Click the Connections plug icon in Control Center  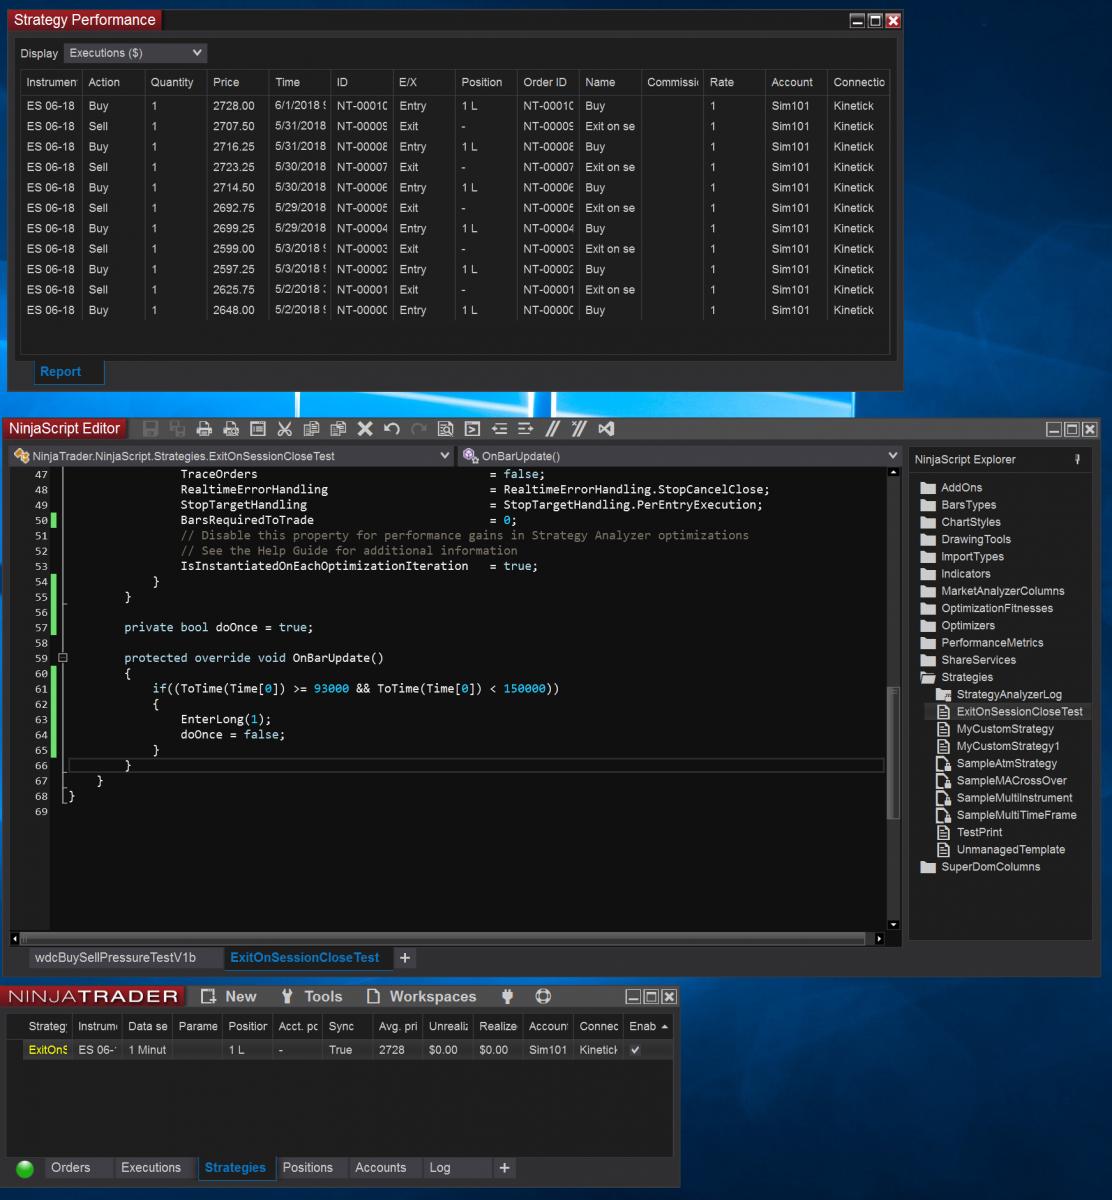coord(507,997)
